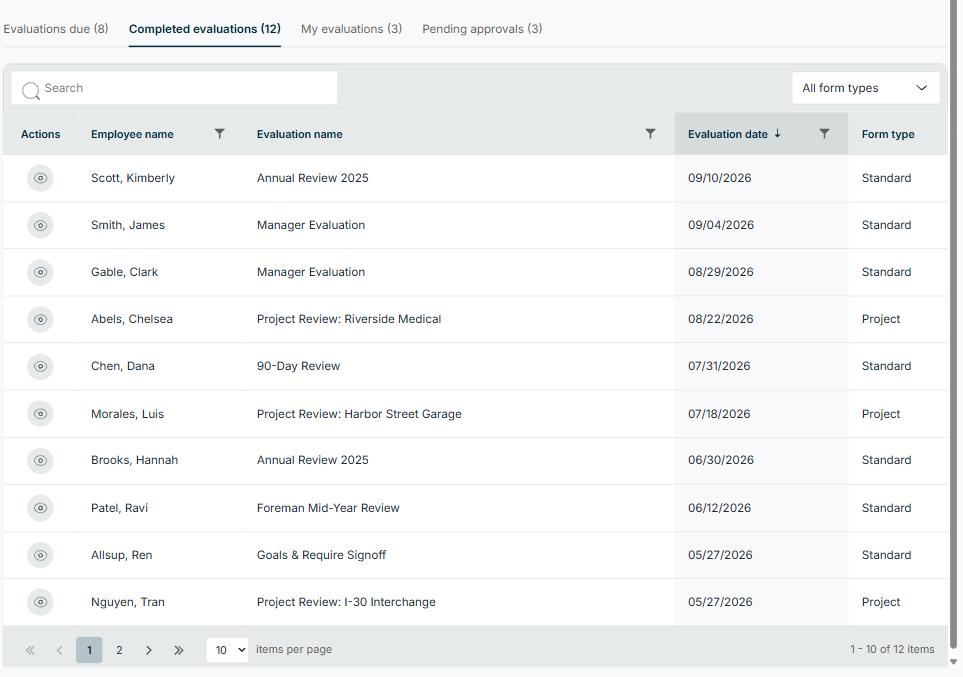This screenshot has height=677, width=963.
Task: Open eye icon for Nguyen, Tran row
Action: [40, 602]
